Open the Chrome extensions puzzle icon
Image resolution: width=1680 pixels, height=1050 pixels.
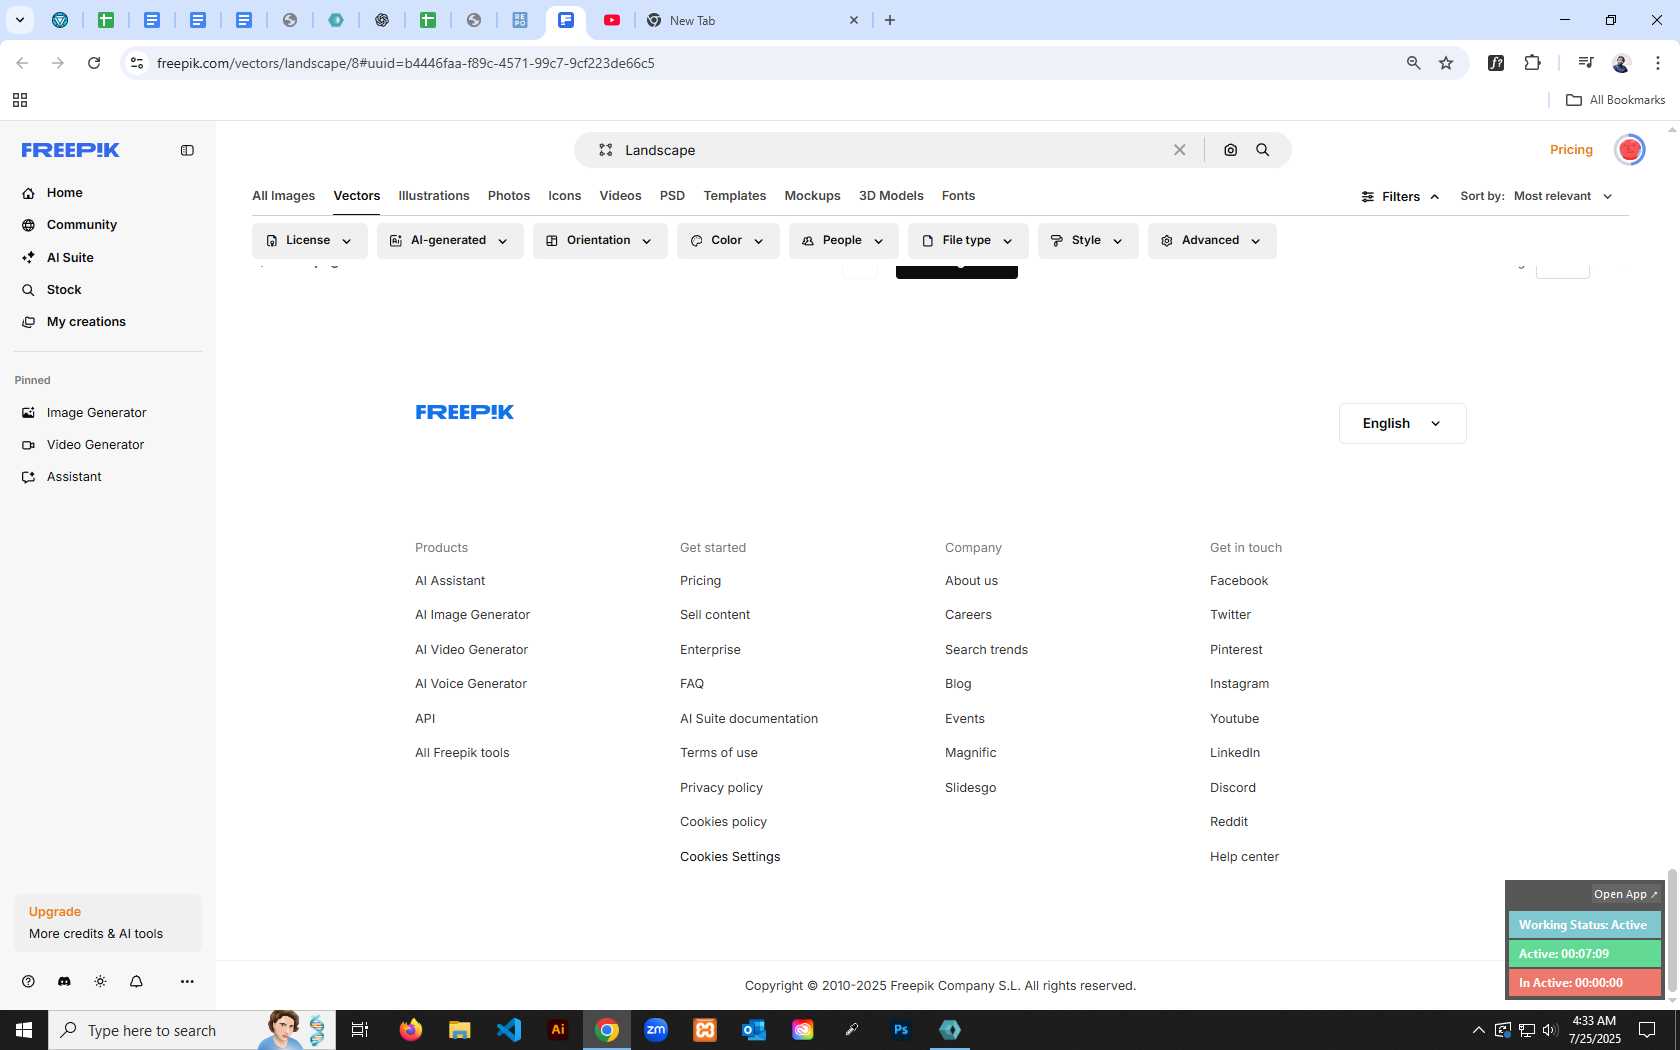[x=1532, y=63]
